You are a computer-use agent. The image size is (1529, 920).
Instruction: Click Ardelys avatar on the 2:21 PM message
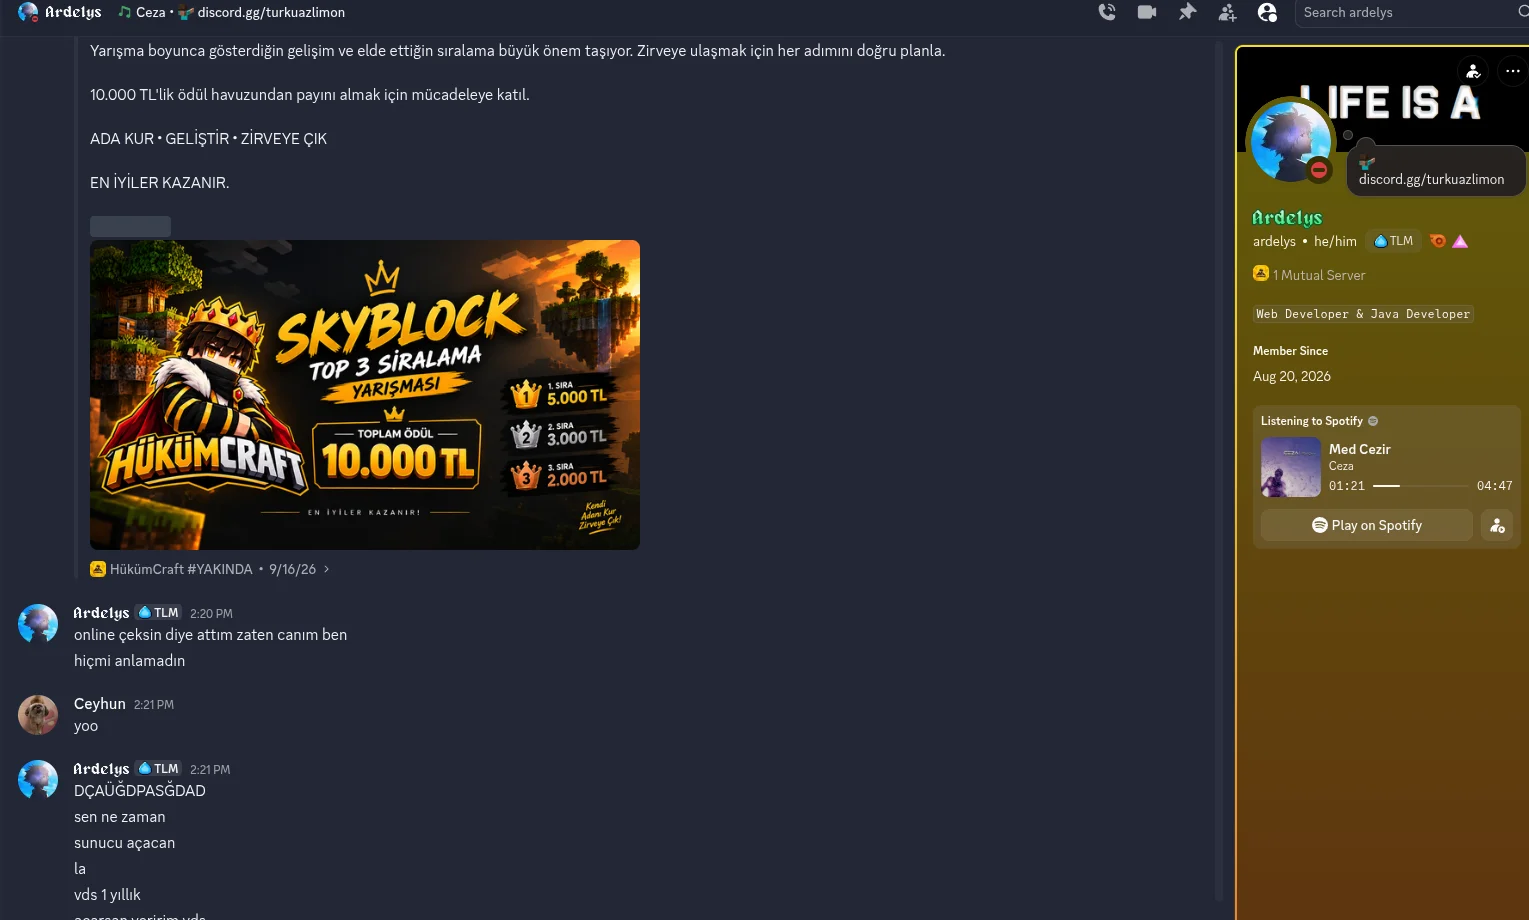coord(38,780)
